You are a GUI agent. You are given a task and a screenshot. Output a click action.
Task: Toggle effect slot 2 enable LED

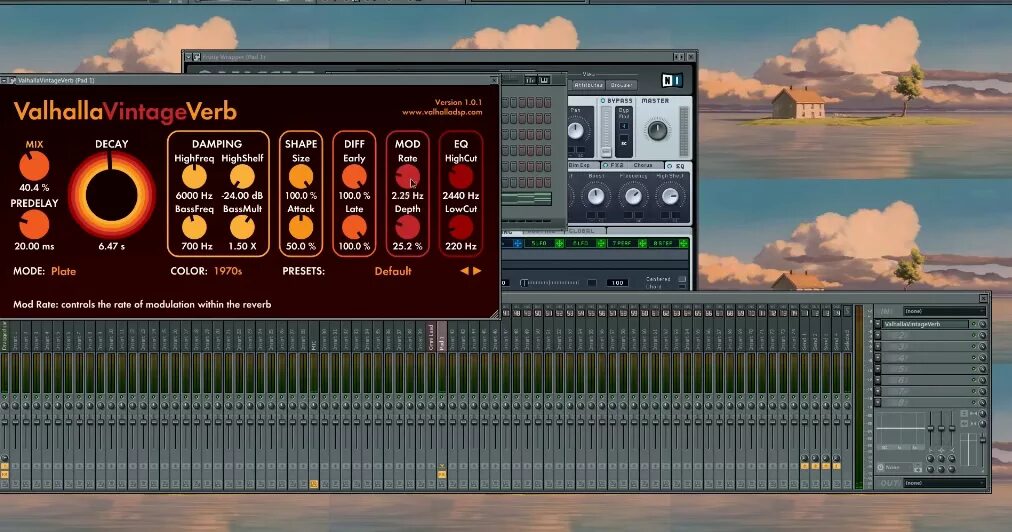(973, 335)
